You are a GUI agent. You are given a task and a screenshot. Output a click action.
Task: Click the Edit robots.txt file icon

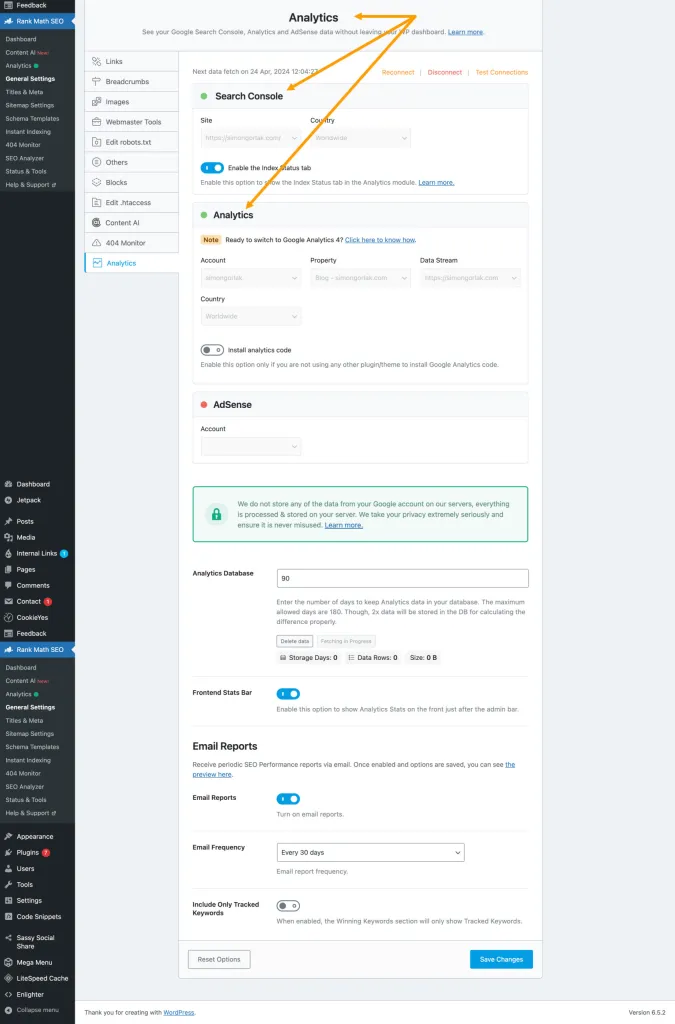[97, 142]
